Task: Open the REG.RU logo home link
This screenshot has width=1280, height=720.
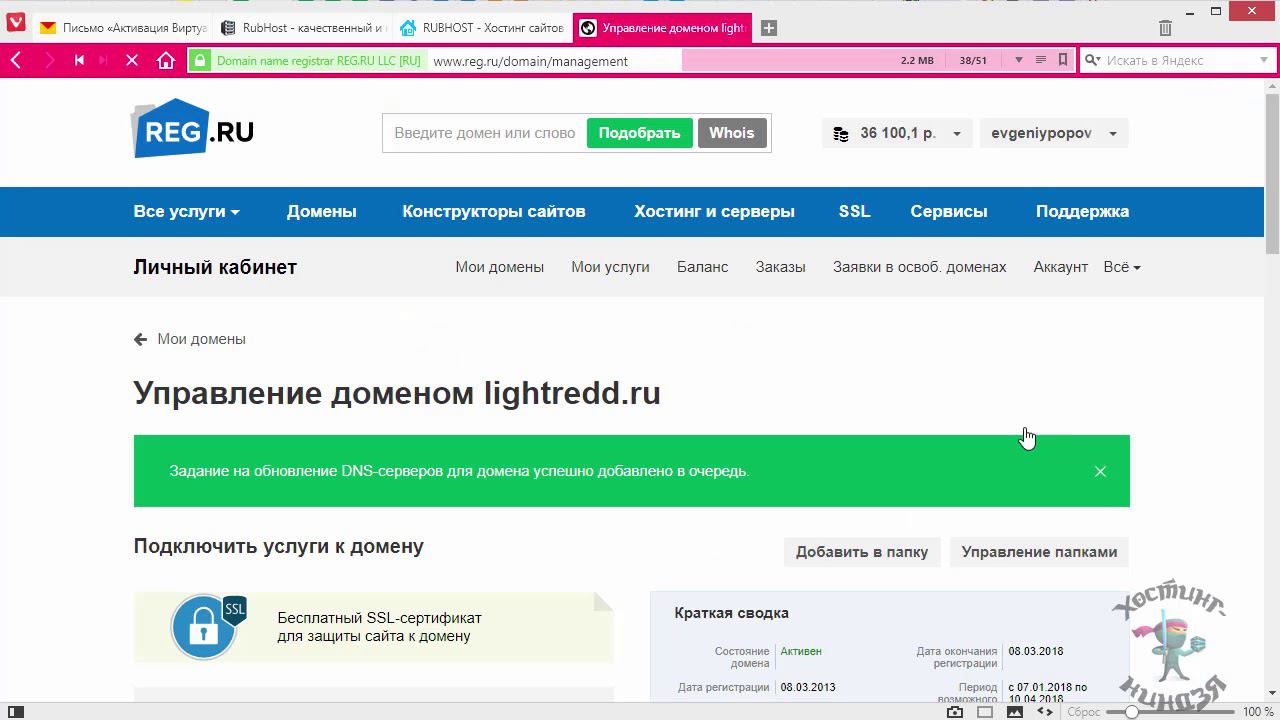Action: 193,128
